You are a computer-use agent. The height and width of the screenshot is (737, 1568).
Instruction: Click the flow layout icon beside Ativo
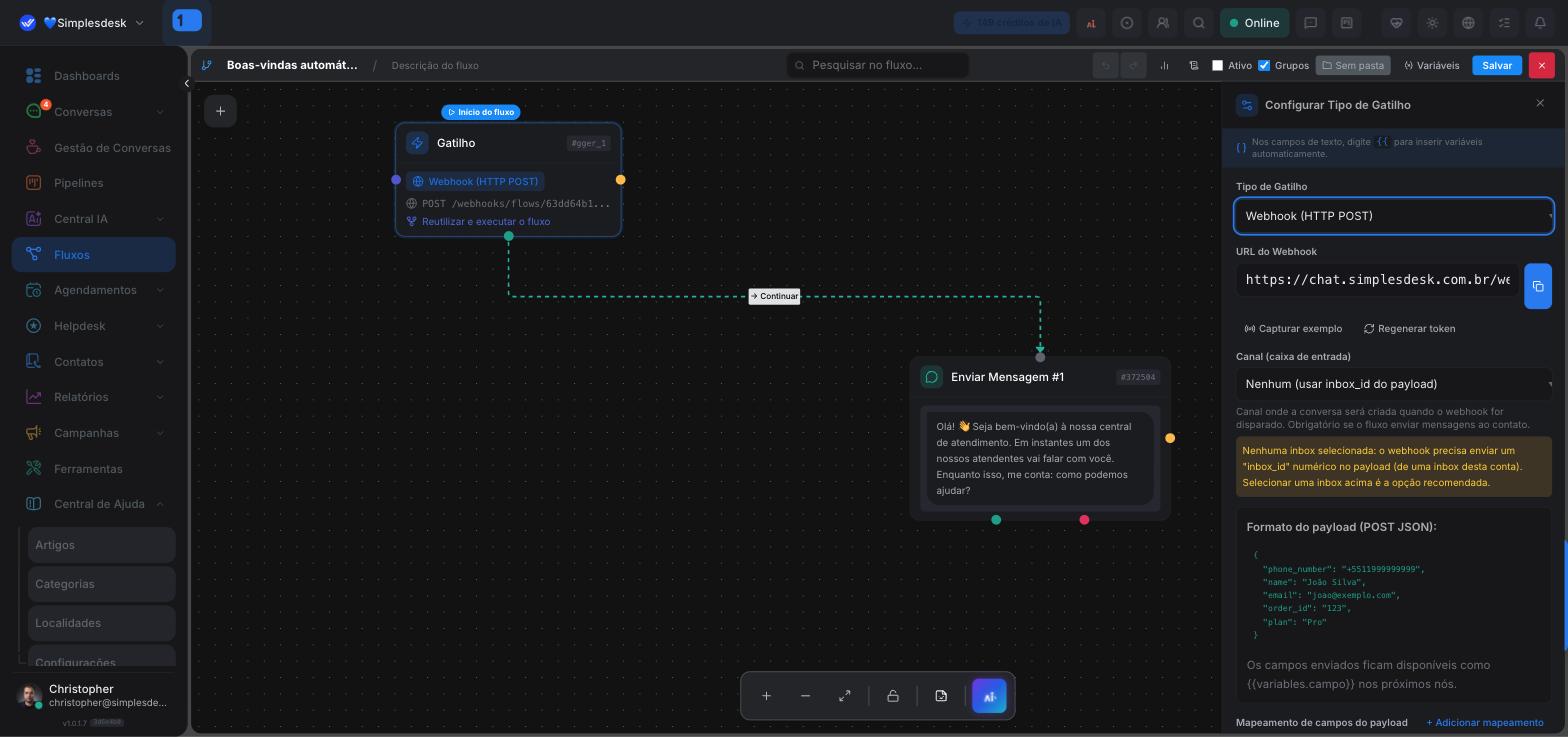click(x=1193, y=65)
